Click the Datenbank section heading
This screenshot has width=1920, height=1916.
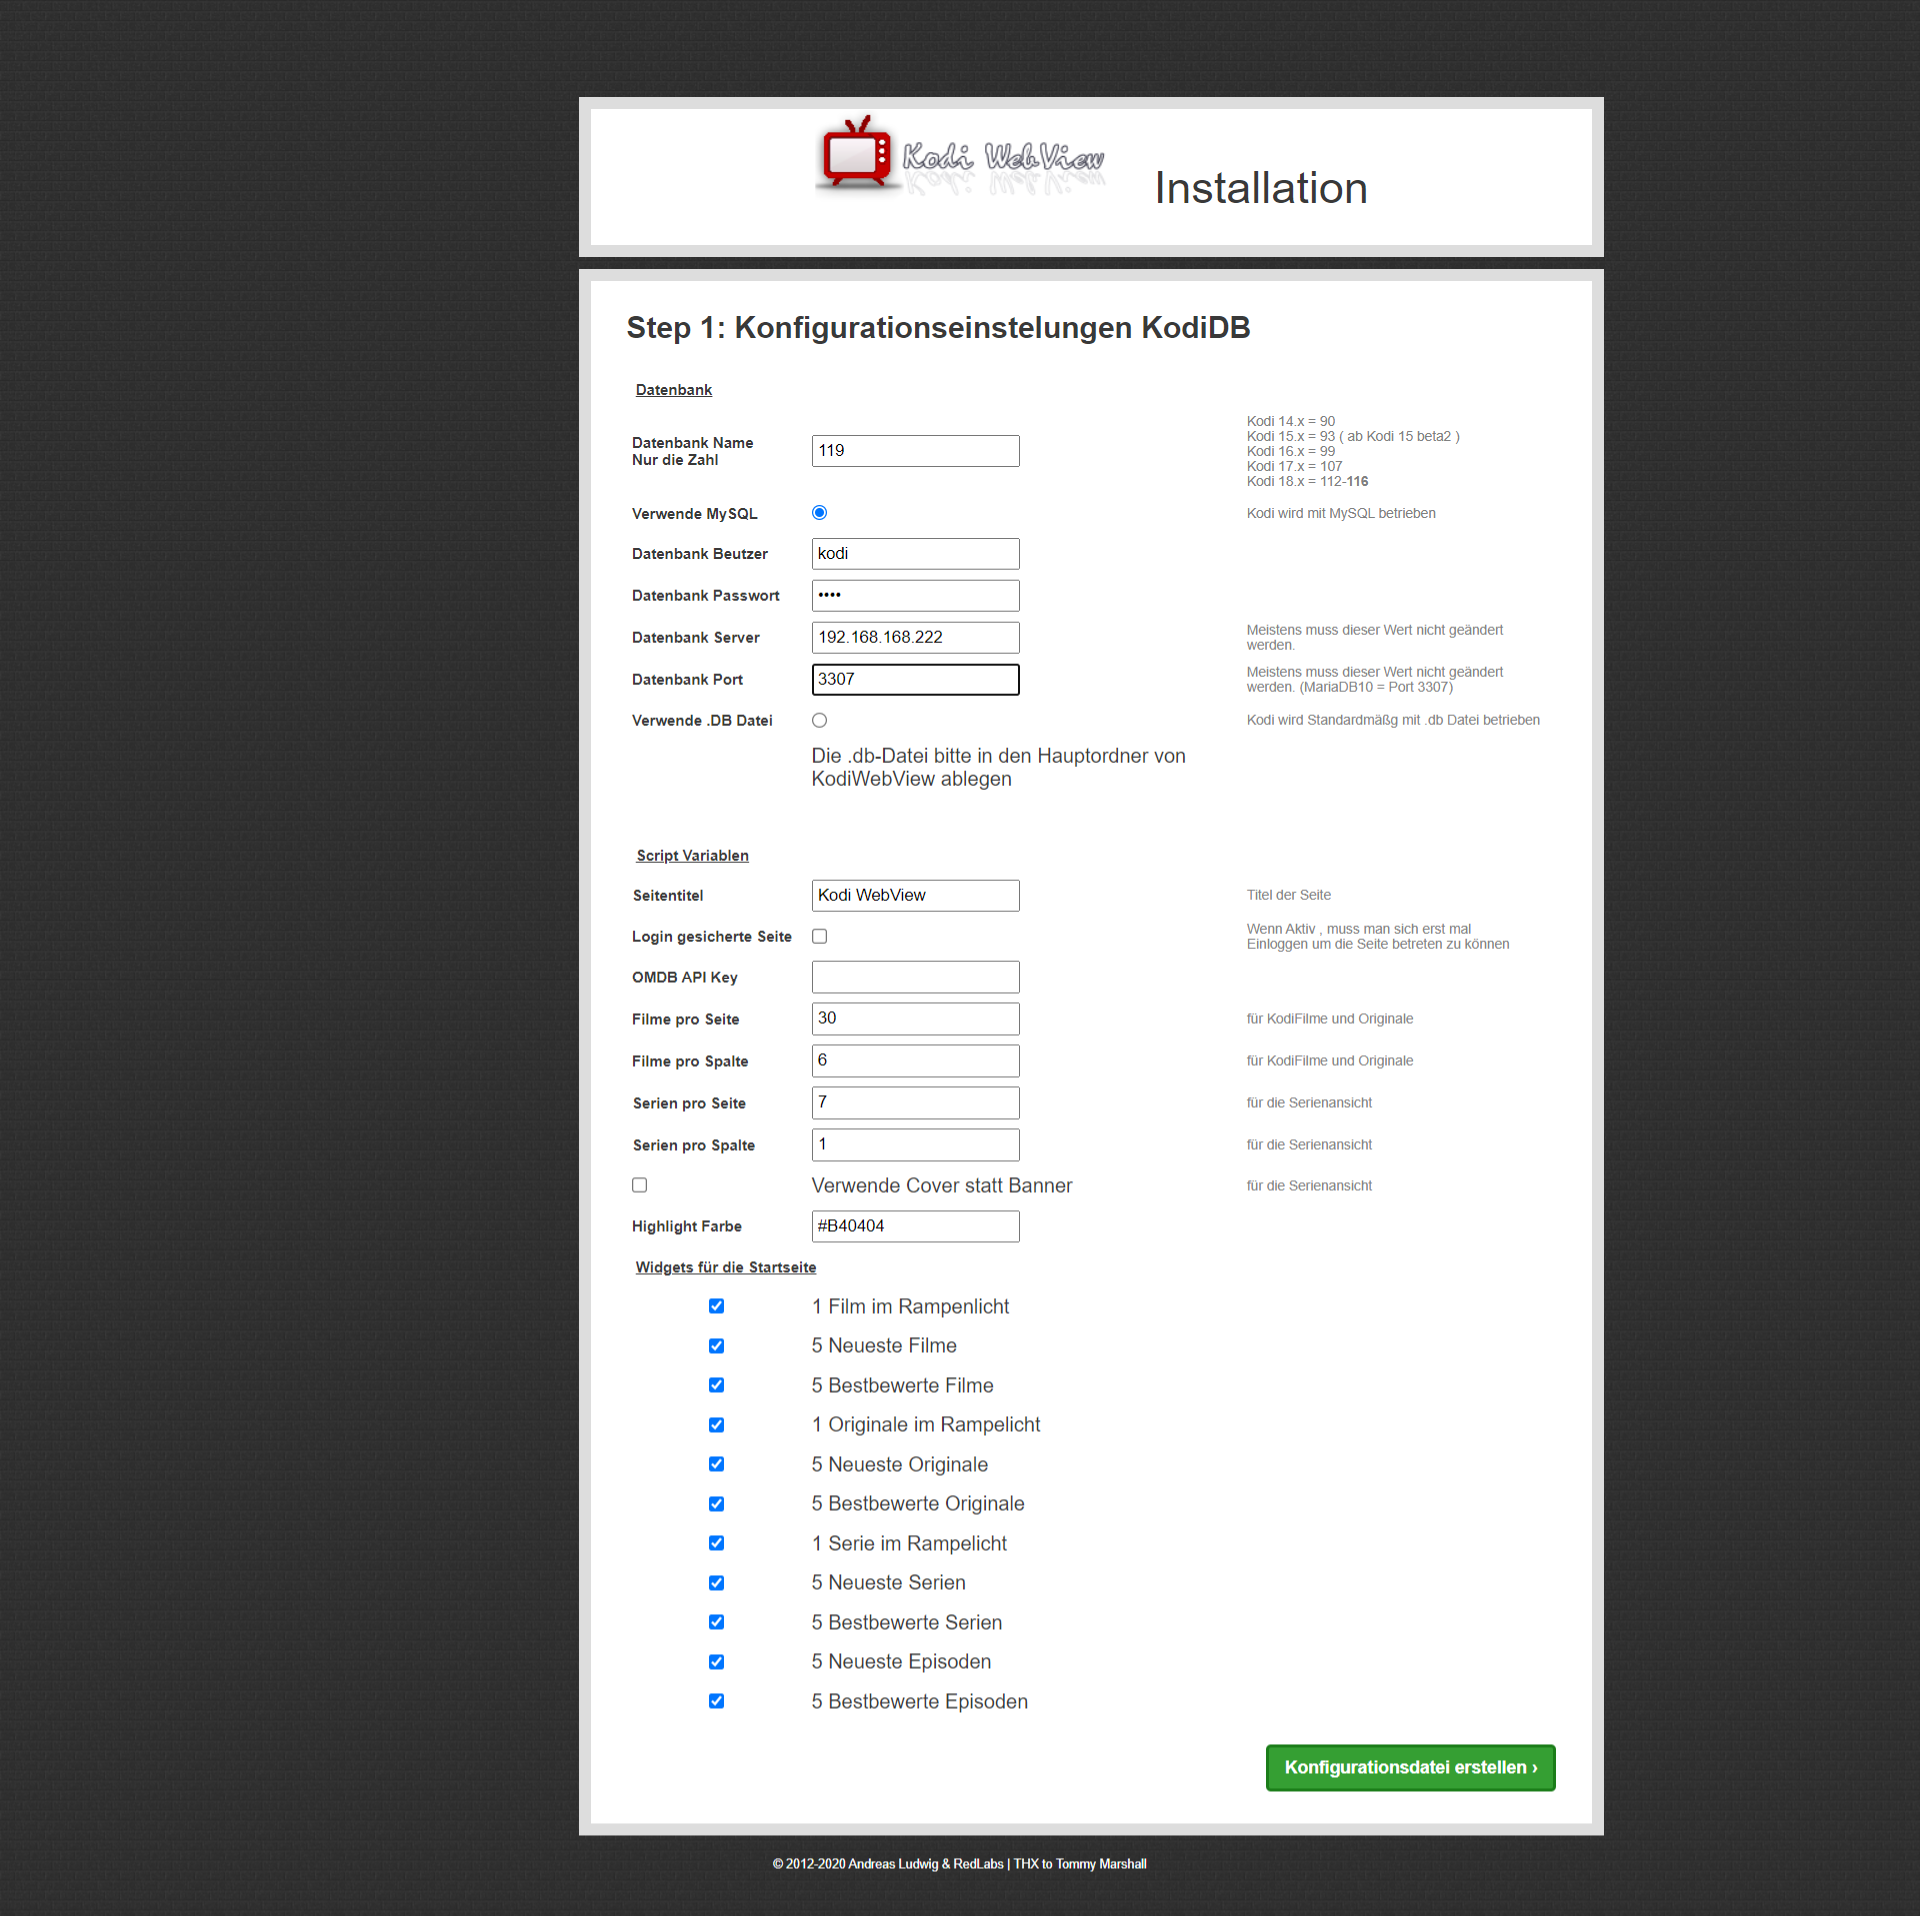(673, 390)
